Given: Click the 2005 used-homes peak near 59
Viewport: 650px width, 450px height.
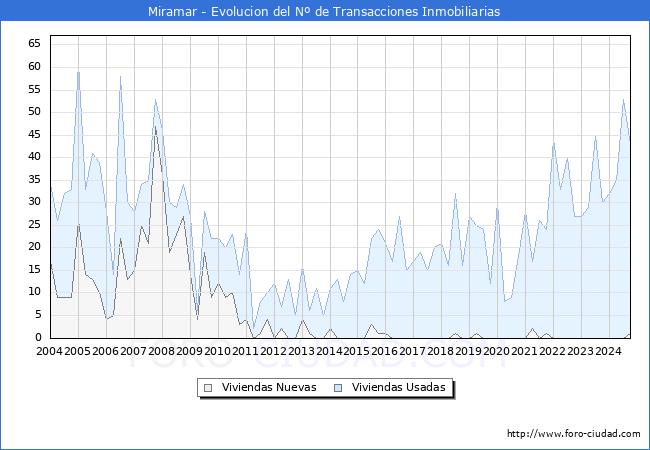Looking at the screenshot, I should [x=78, y=72].
